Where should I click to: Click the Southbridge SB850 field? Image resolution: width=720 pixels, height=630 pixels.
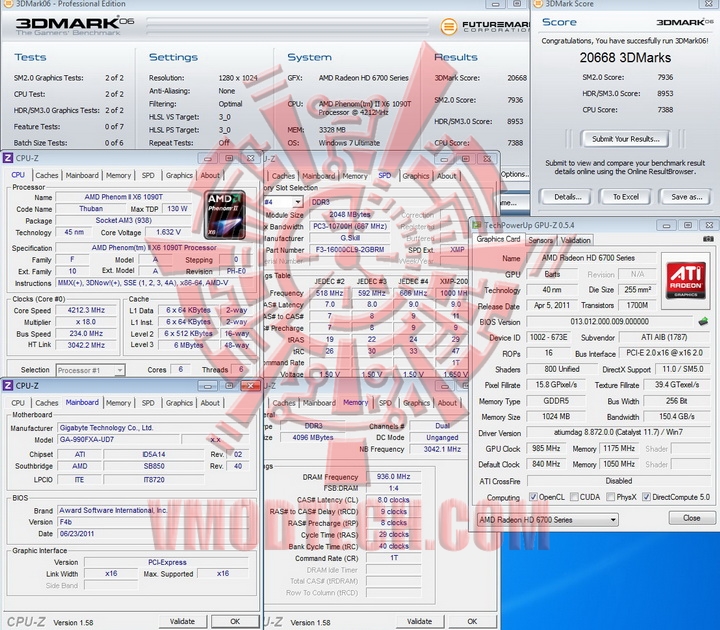[153, 466]
